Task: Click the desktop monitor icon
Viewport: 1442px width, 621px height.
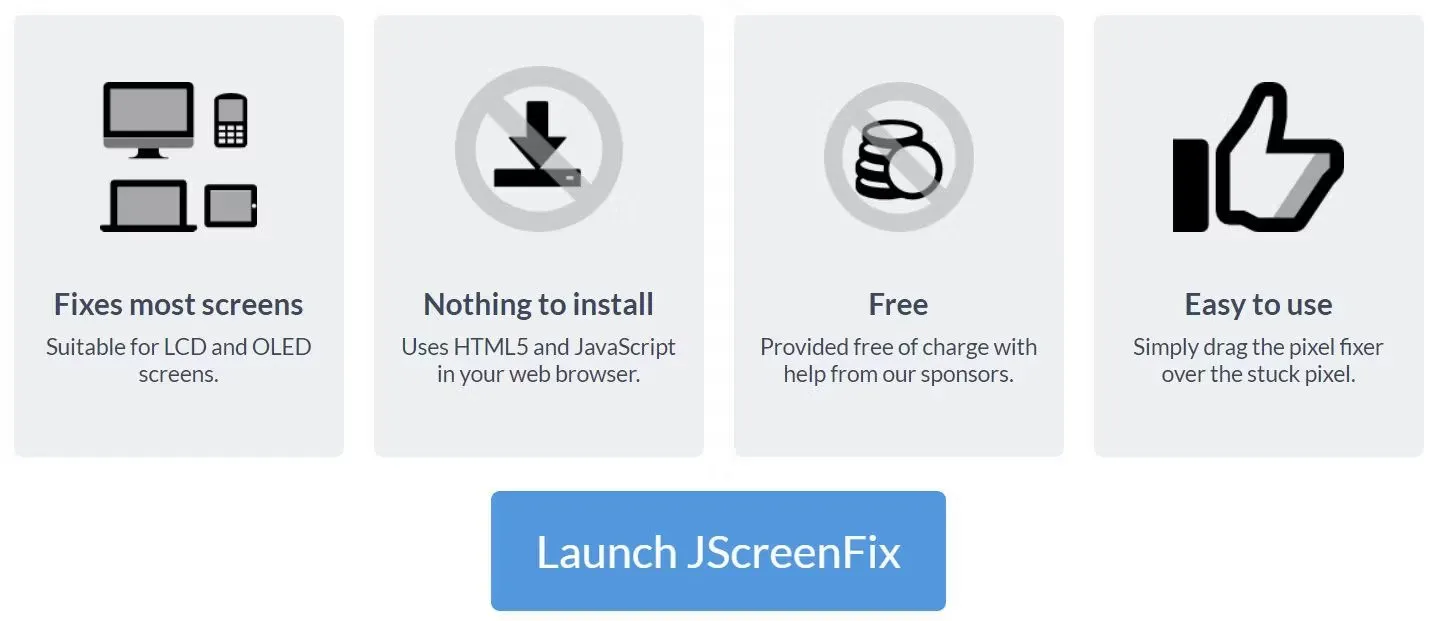Action: [x=148, y=119]
